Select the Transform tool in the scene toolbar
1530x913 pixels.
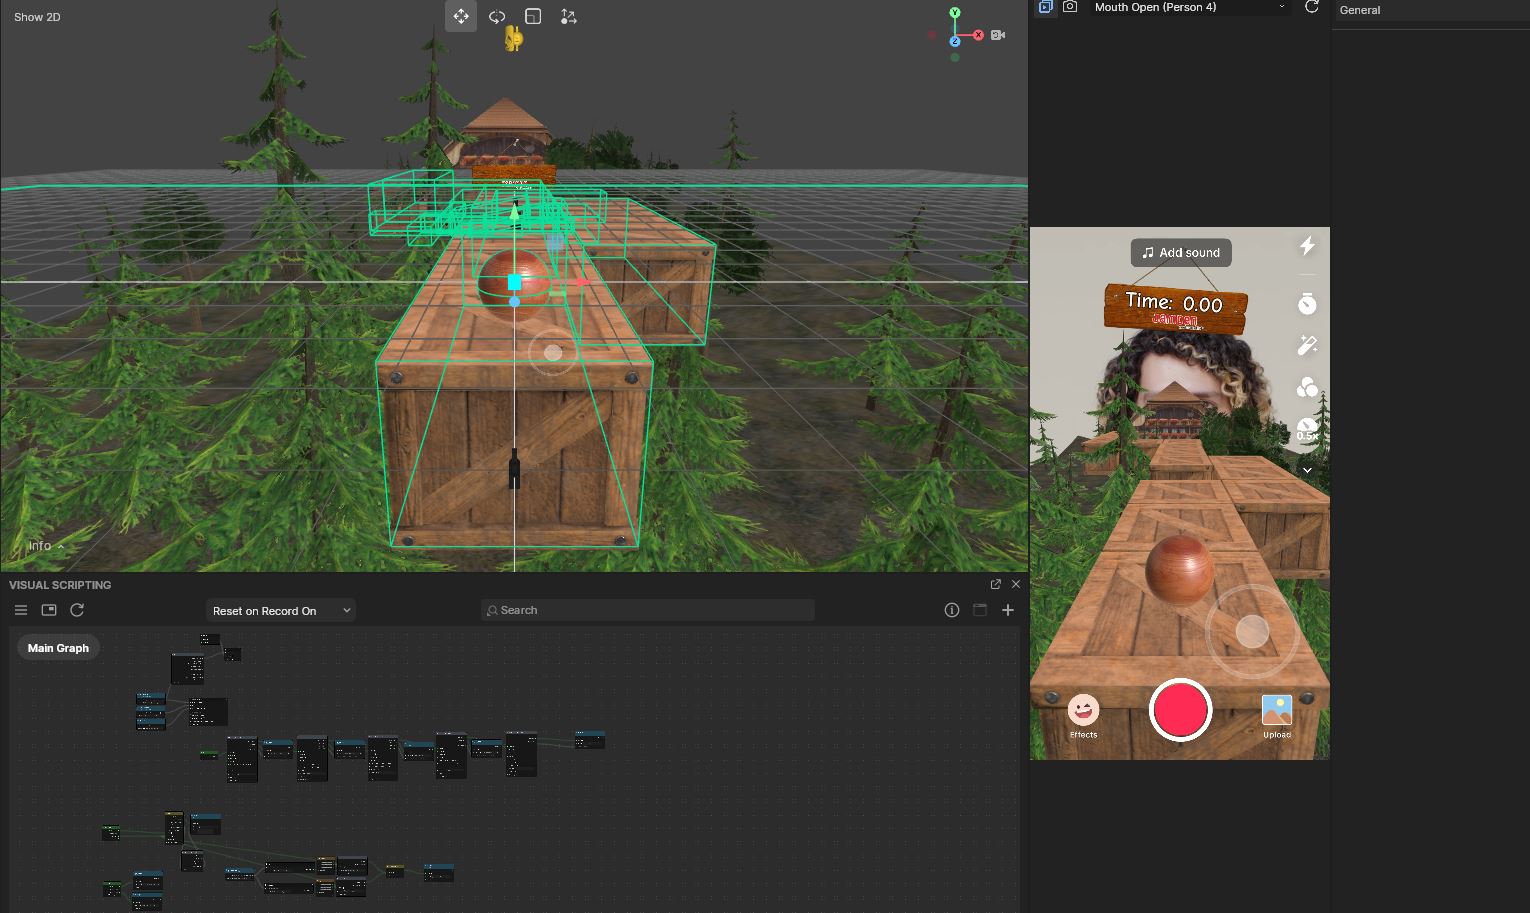[x=569, y=17]
